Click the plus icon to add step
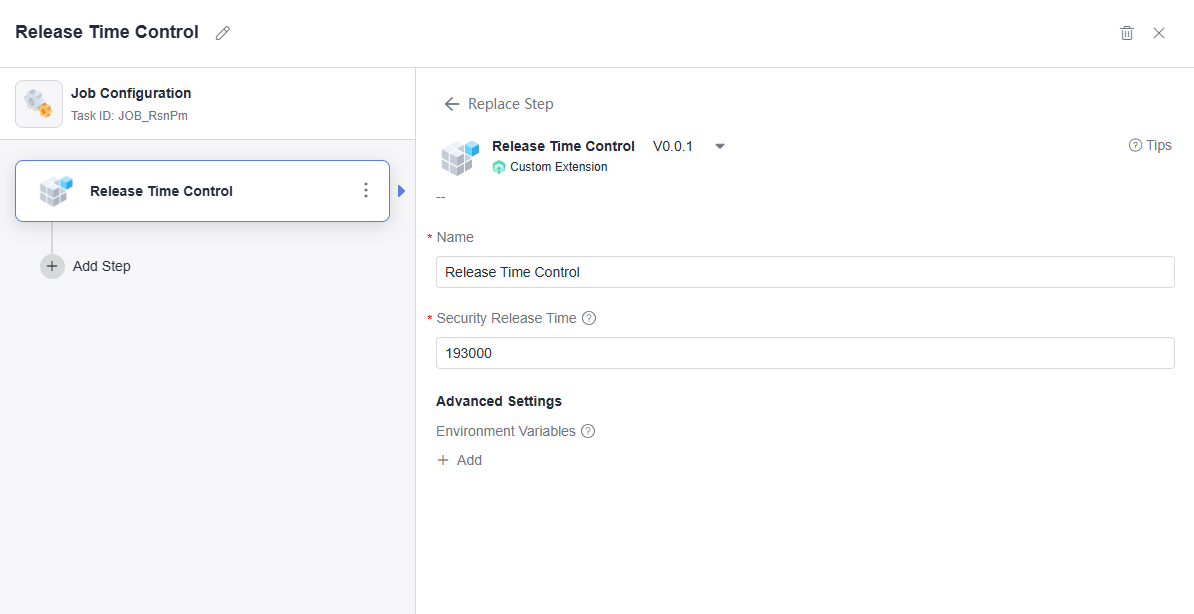This screenshot has width=1194, height=614. [52, 266]
